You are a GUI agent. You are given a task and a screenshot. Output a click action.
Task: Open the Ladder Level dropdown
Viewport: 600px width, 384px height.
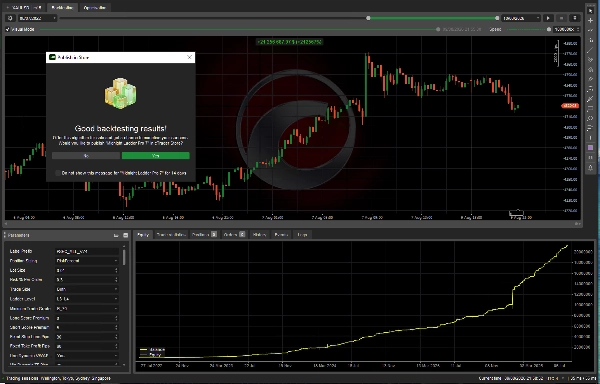coord(87,299)
